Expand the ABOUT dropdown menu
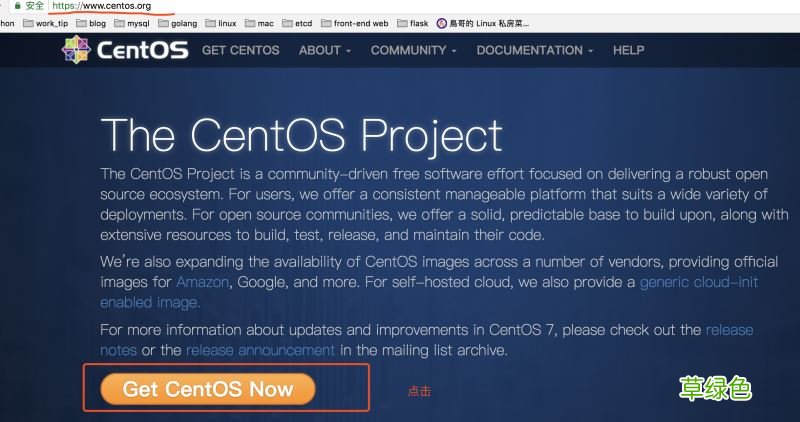 point(324,50)
